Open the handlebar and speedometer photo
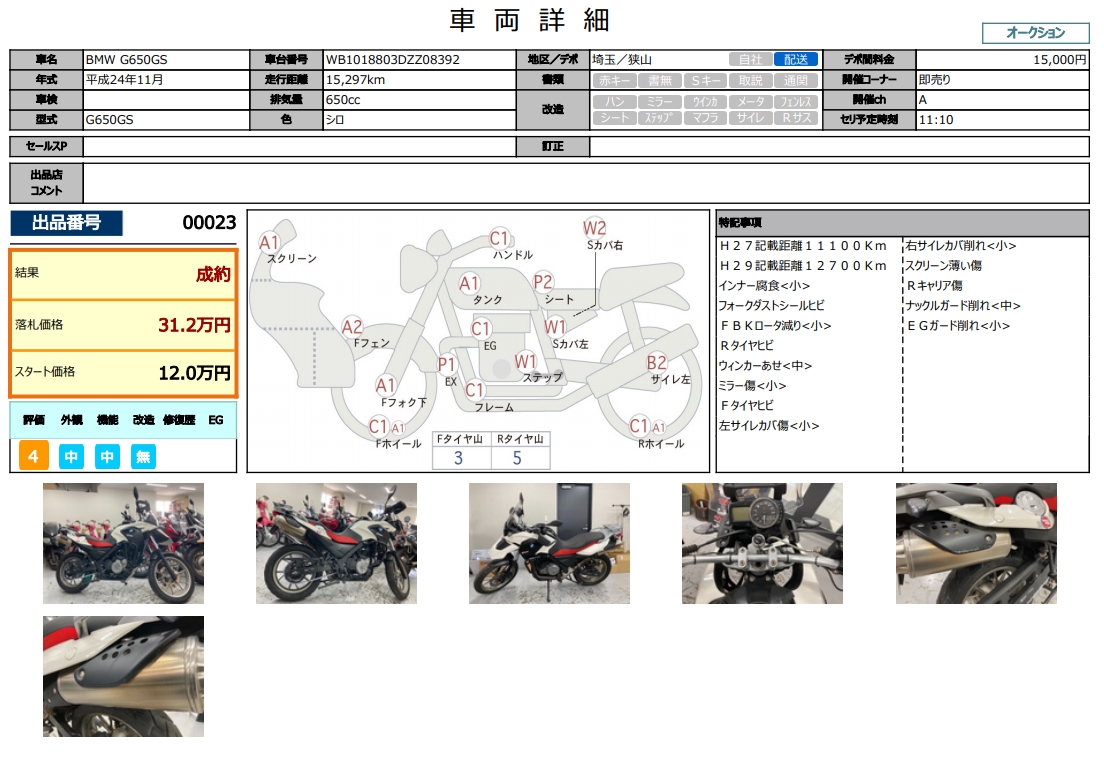The width and height of the screenshot is (1104, 771). (763, 543)
